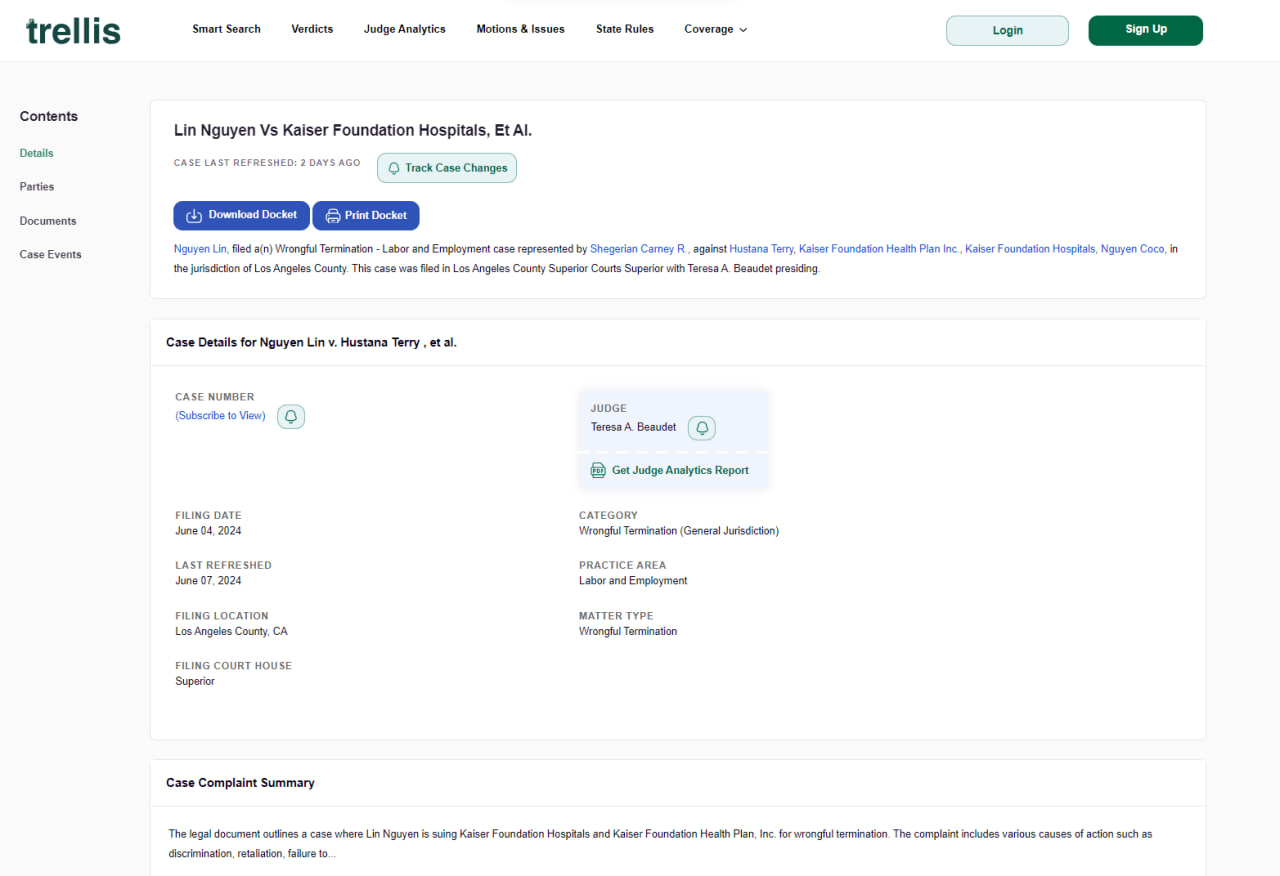Open Kaiser Foundation Health Plan Inc. link
This screenshot has width=1280, height=876.
(x=880, y=249)
